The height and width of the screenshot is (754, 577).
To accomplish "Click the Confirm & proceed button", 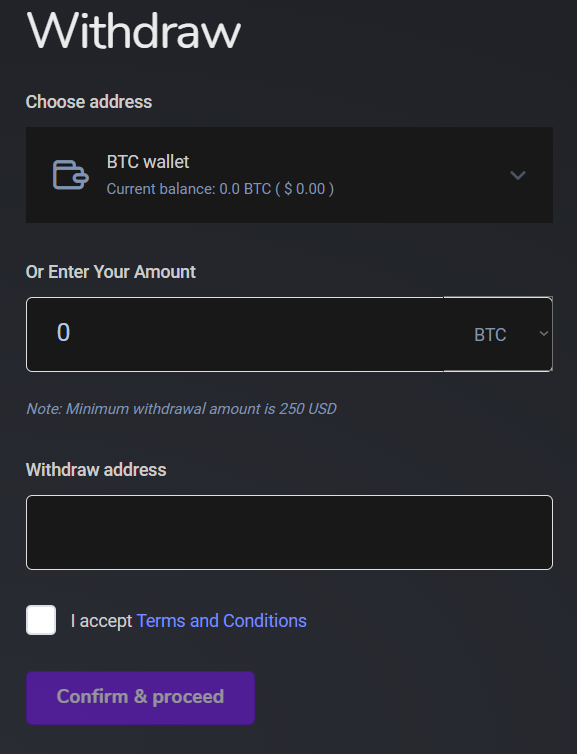I will 140,698.
